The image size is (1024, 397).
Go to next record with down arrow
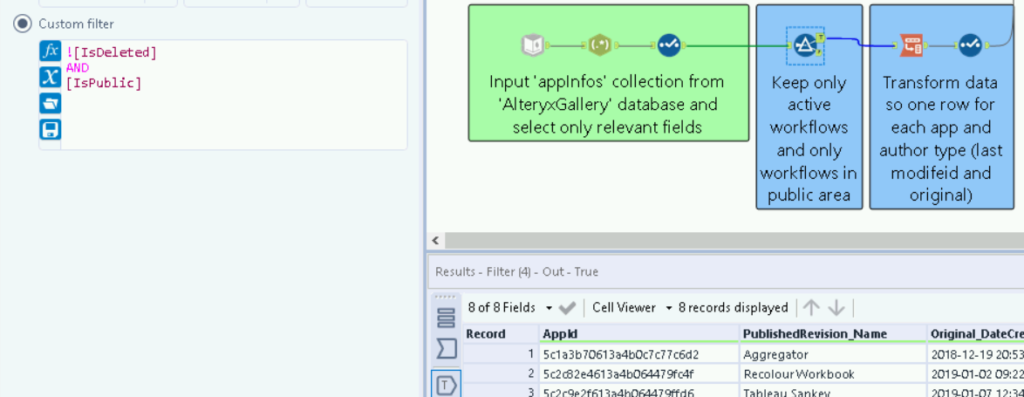[836, 308]
